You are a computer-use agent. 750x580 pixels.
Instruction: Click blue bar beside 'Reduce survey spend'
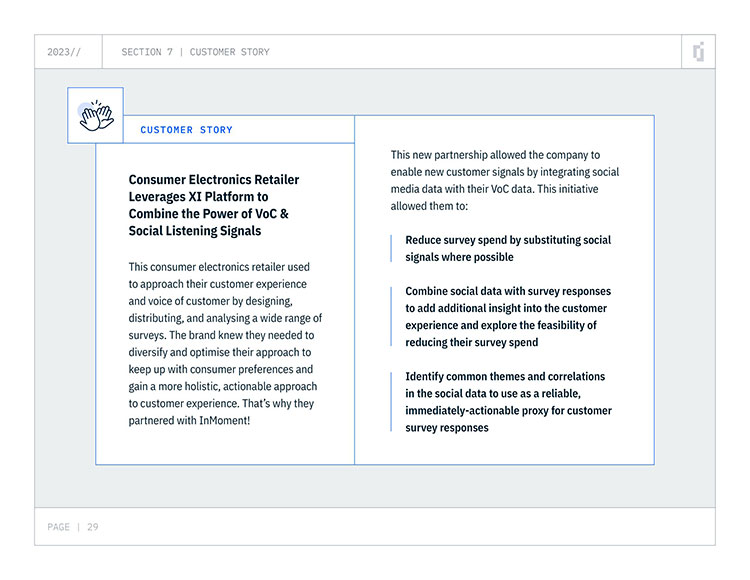click(391, 248)
